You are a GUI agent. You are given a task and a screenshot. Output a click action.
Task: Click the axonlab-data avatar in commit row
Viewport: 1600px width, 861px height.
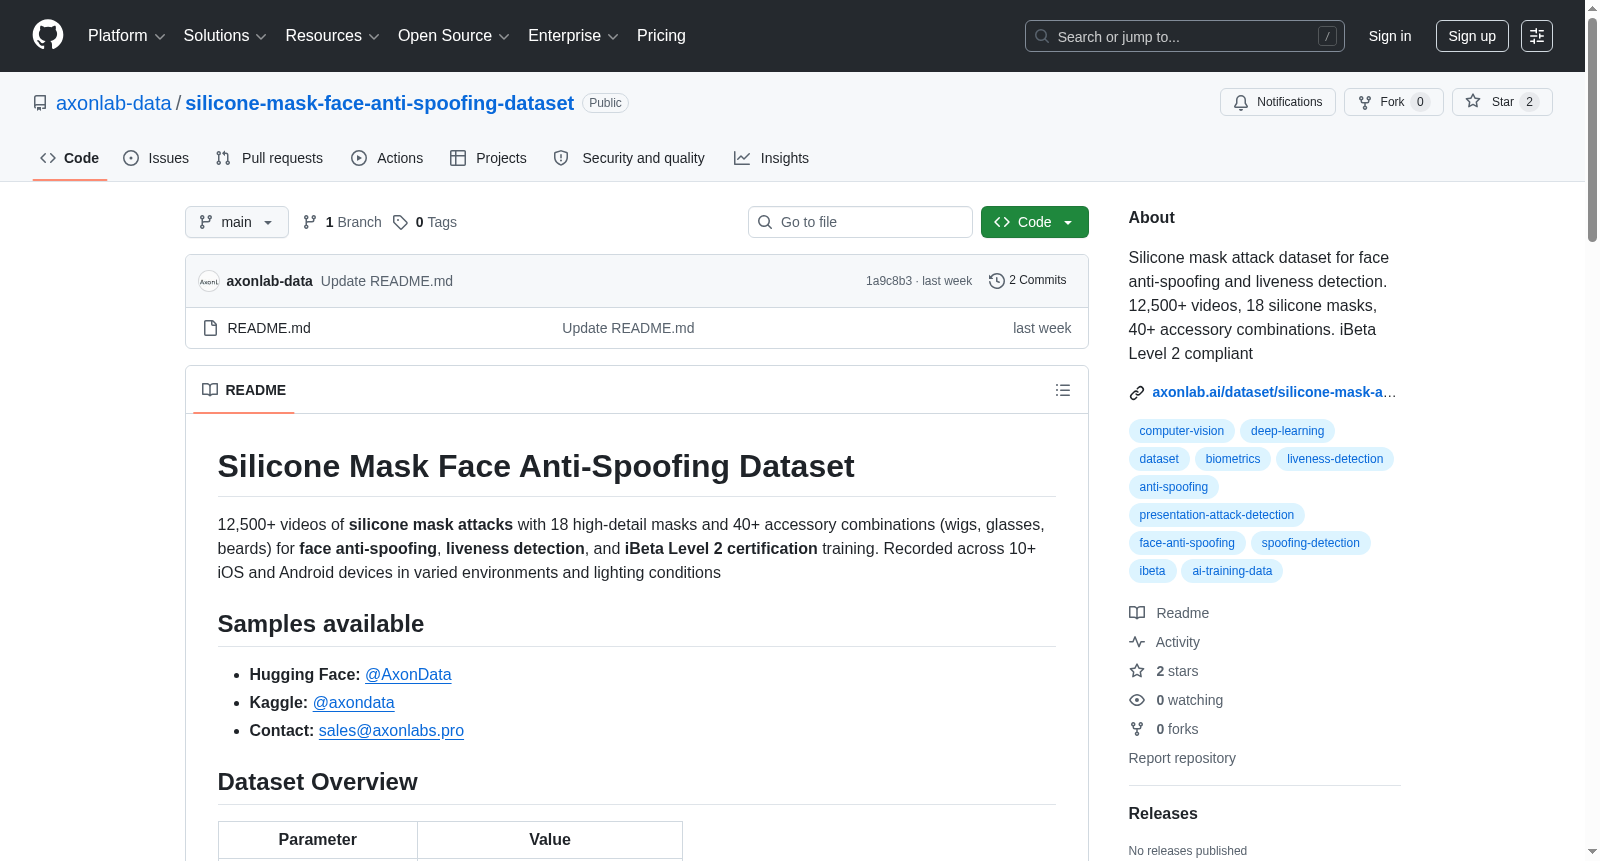pos(209,282)
